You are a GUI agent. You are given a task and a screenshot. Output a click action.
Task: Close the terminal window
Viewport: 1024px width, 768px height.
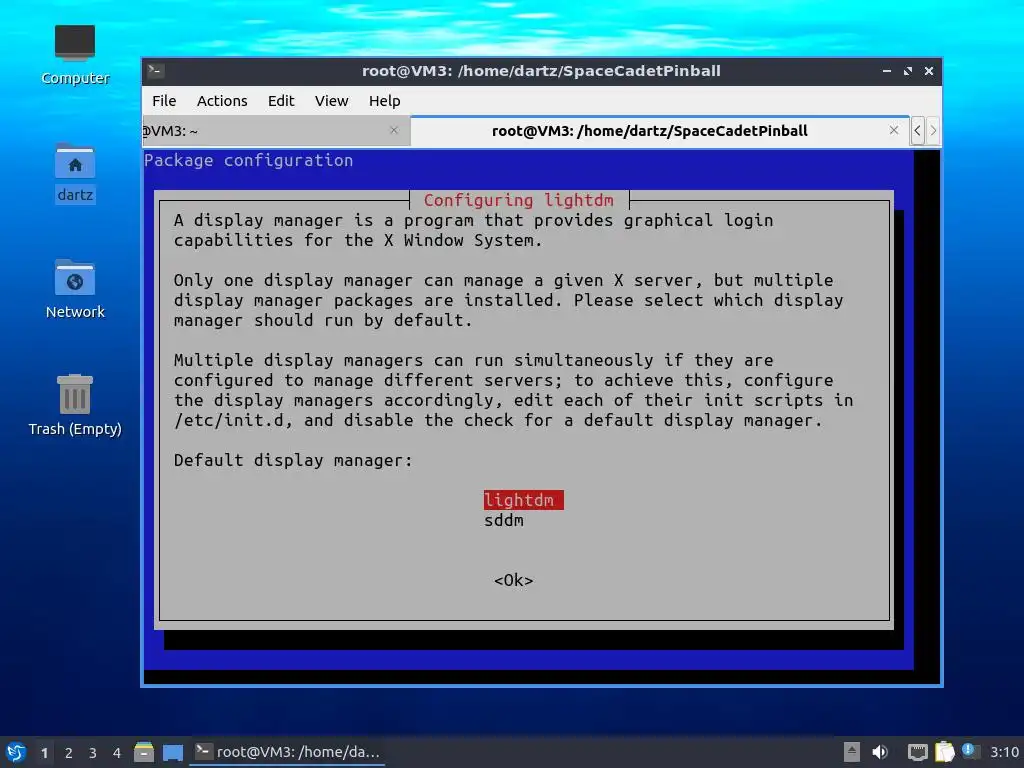point(929,71)
